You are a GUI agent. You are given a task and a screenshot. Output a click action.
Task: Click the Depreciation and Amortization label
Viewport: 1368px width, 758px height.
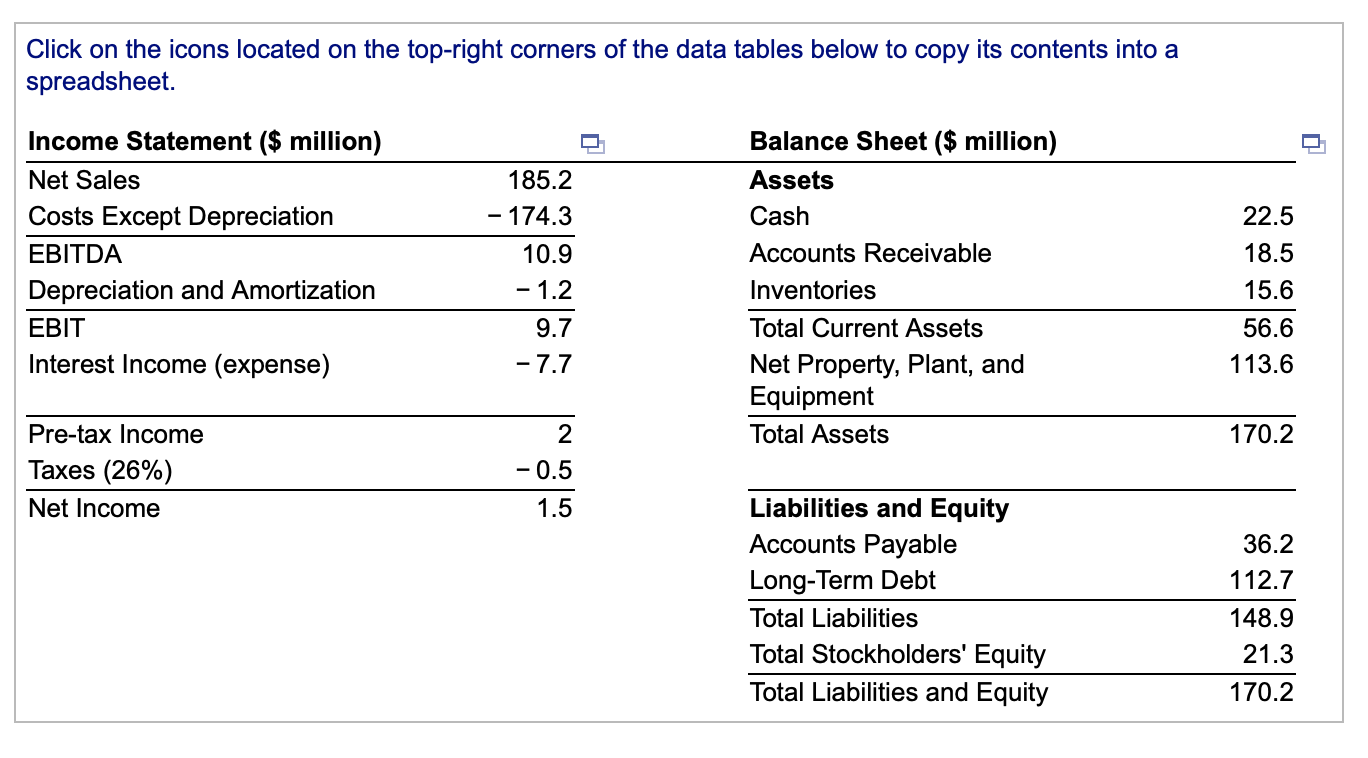(x=202, y=290)
